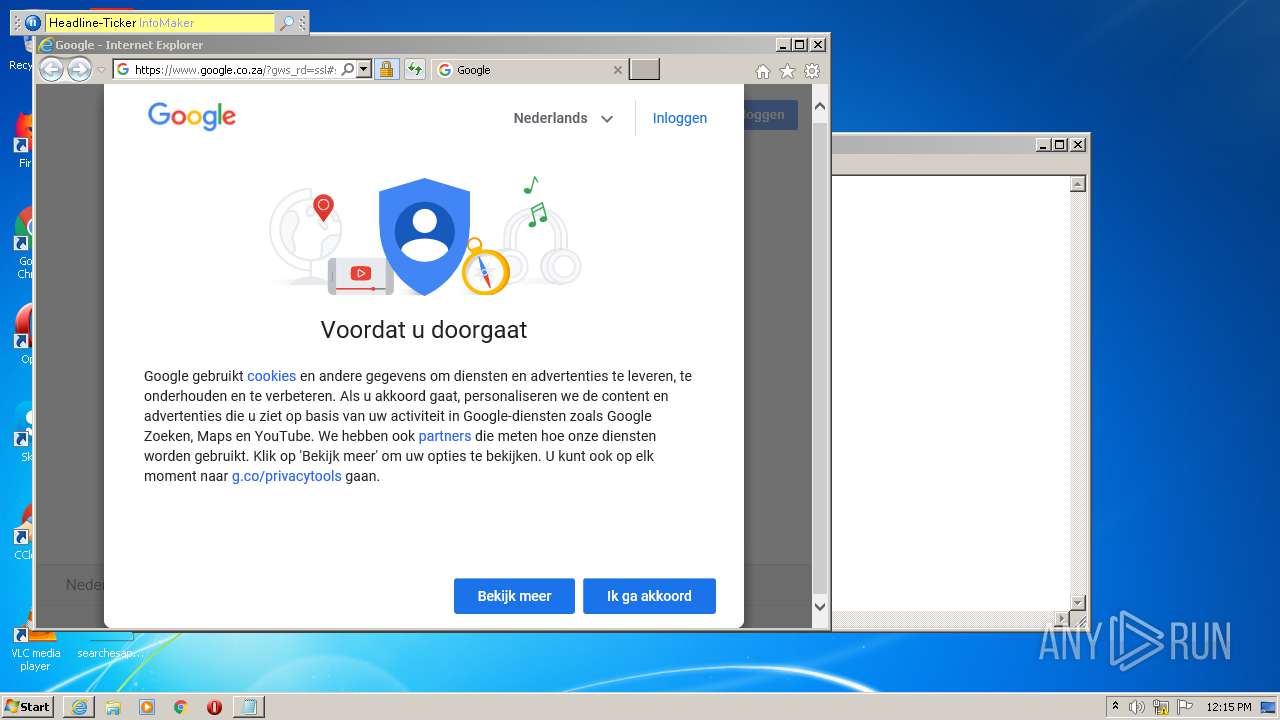Click the Internet Explorer address bar URL
The height and width of the screenshot is (720, 1280).
point(235,70)
